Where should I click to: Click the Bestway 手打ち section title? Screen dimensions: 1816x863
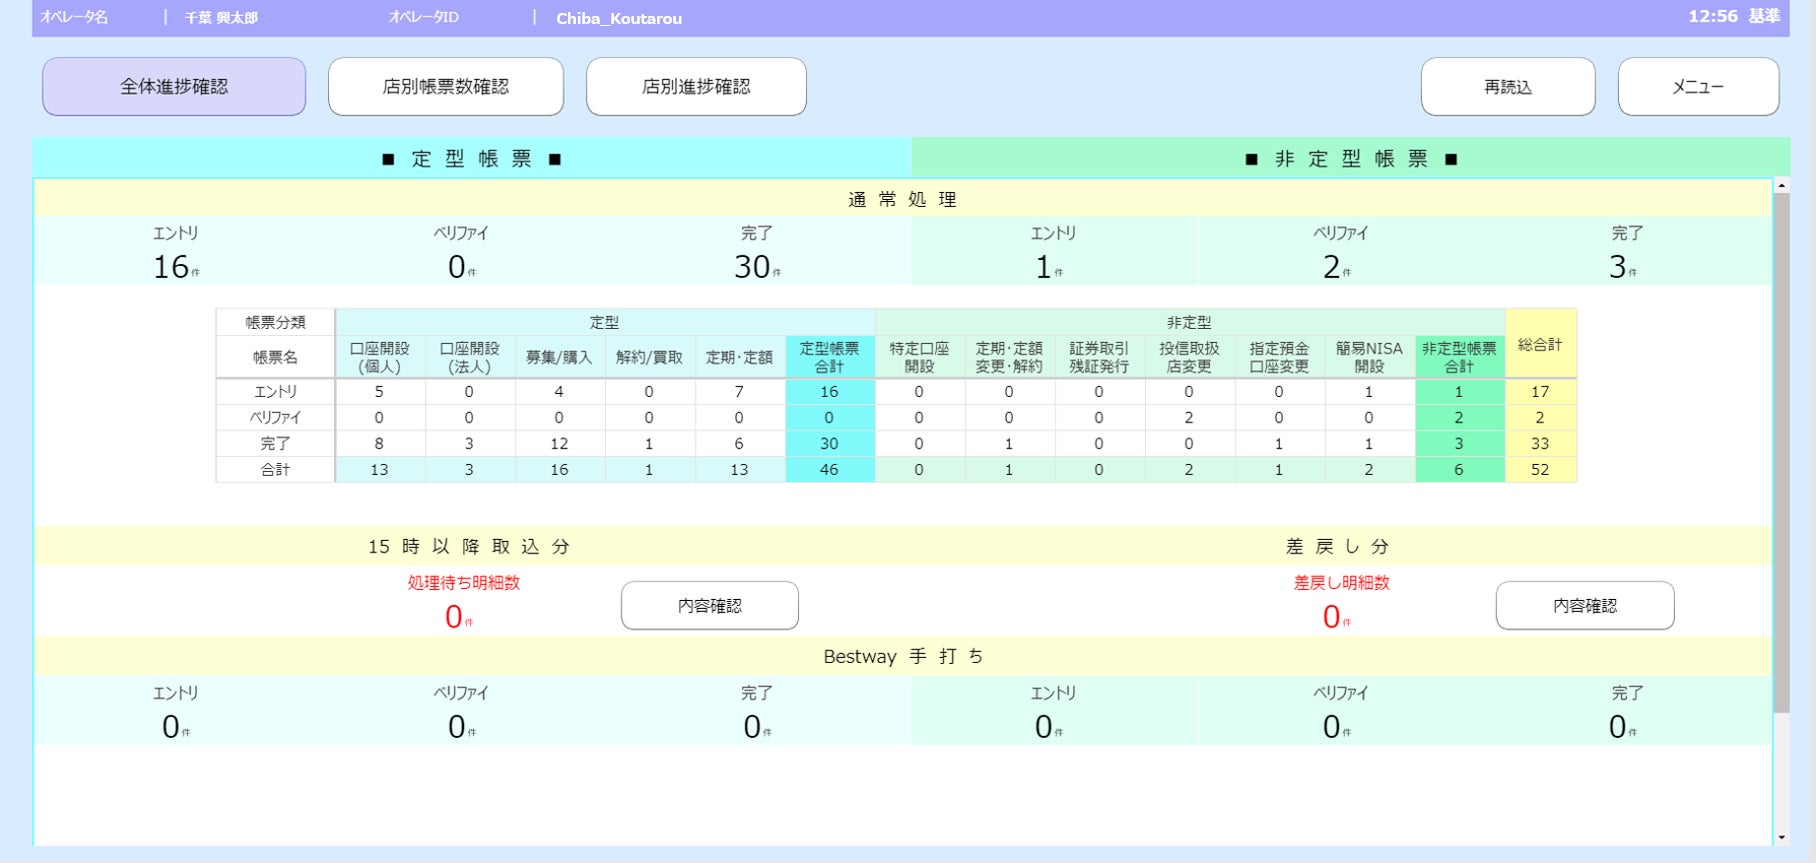click(903, 657)
